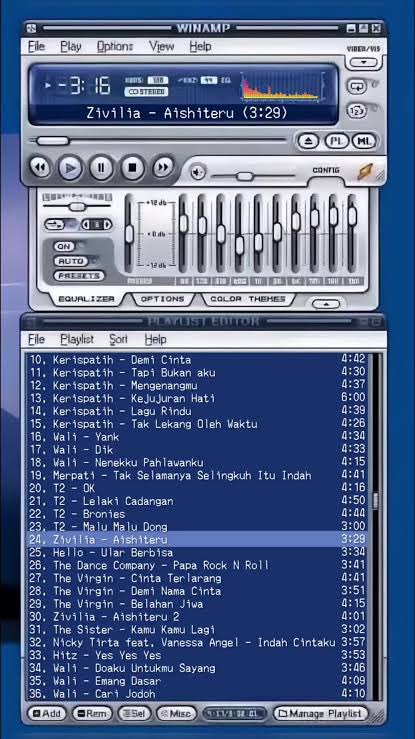This screenshot has width=415, height=739.
Task: Pause the current song
Action: click(101, 168)
